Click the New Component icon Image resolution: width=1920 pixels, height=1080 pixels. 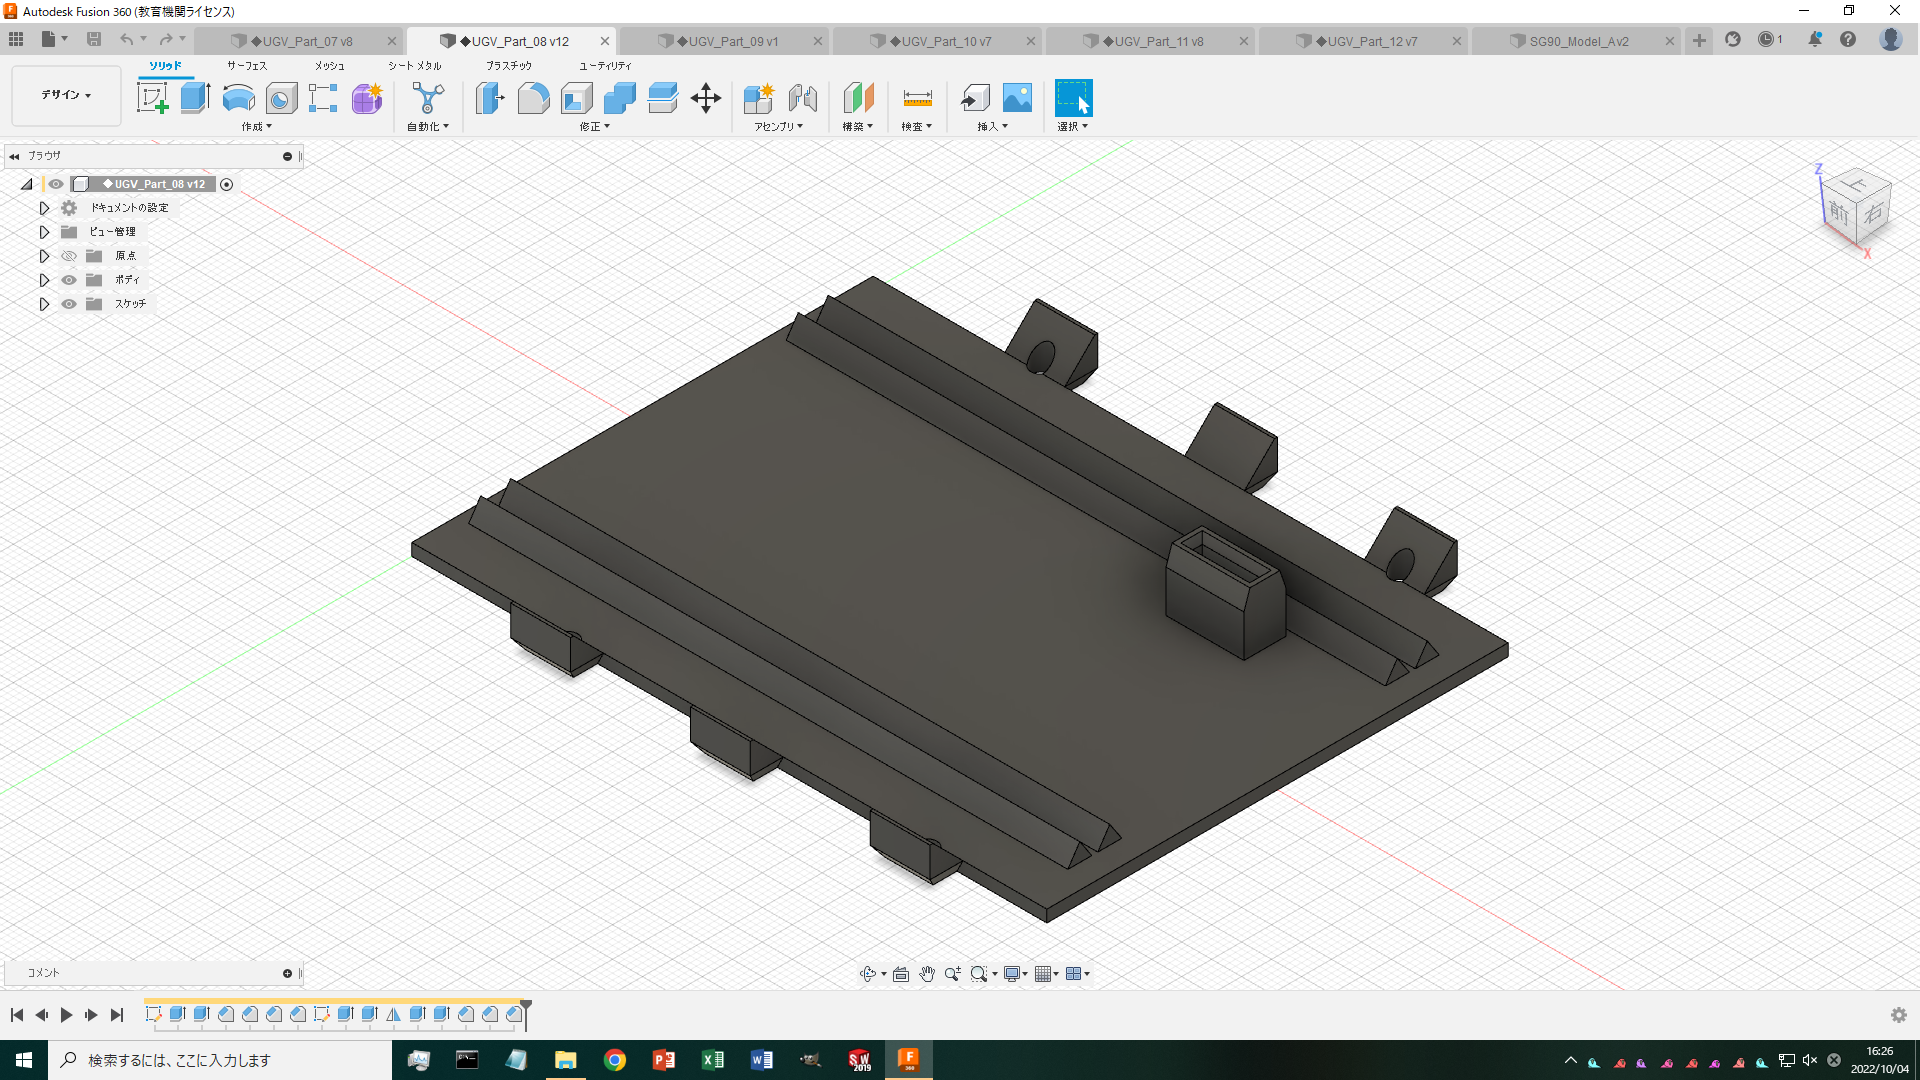(x=759, y=98)
